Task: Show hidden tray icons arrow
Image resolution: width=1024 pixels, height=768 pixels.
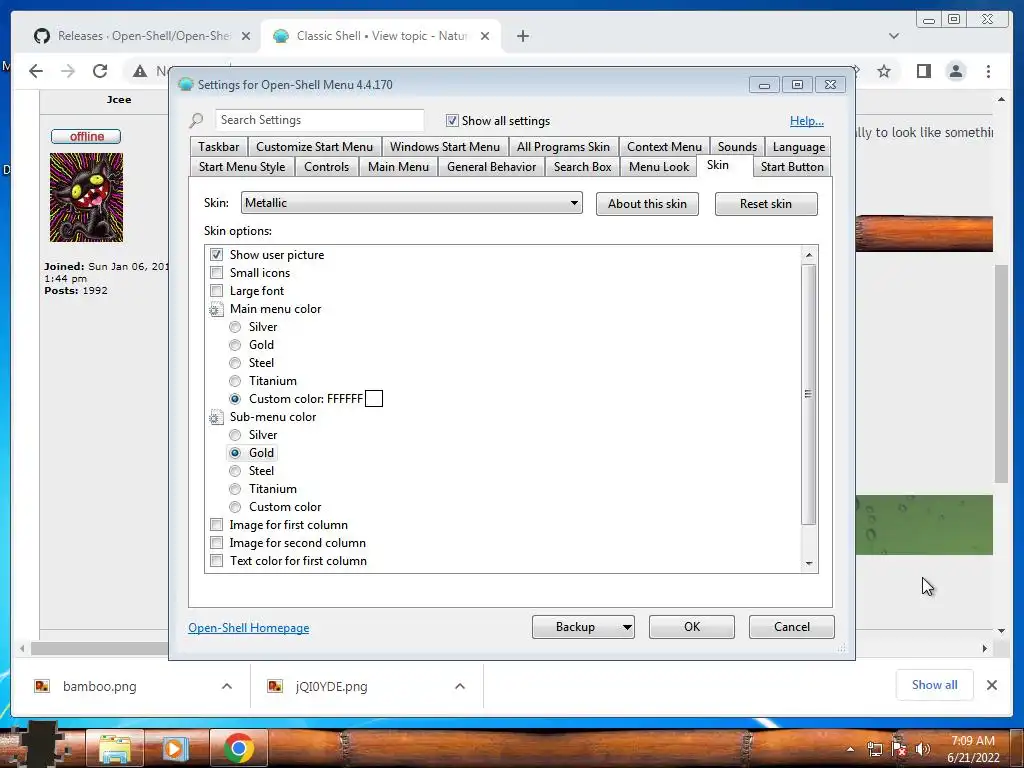Action: click(x=850, y=749)
